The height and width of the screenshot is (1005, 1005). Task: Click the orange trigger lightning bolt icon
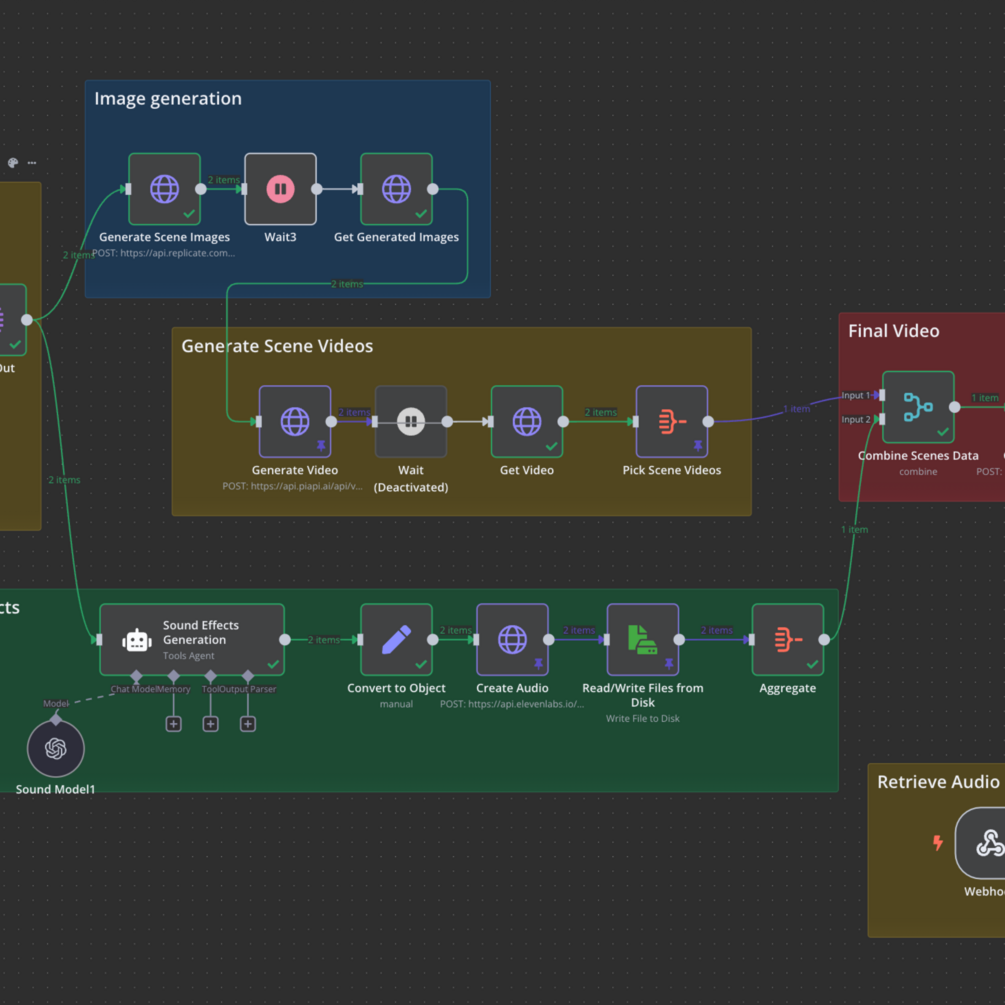coord(938,842)
